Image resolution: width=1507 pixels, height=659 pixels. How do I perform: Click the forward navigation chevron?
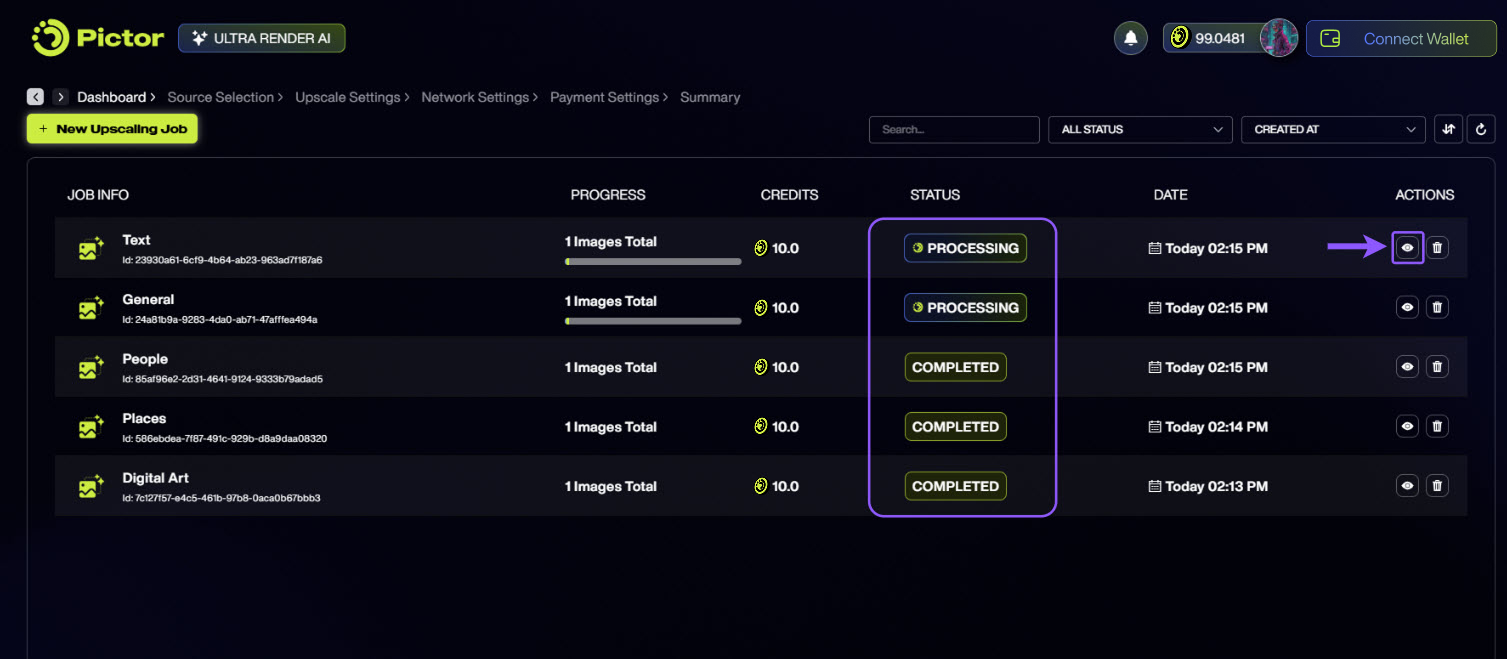coord(61,97)
